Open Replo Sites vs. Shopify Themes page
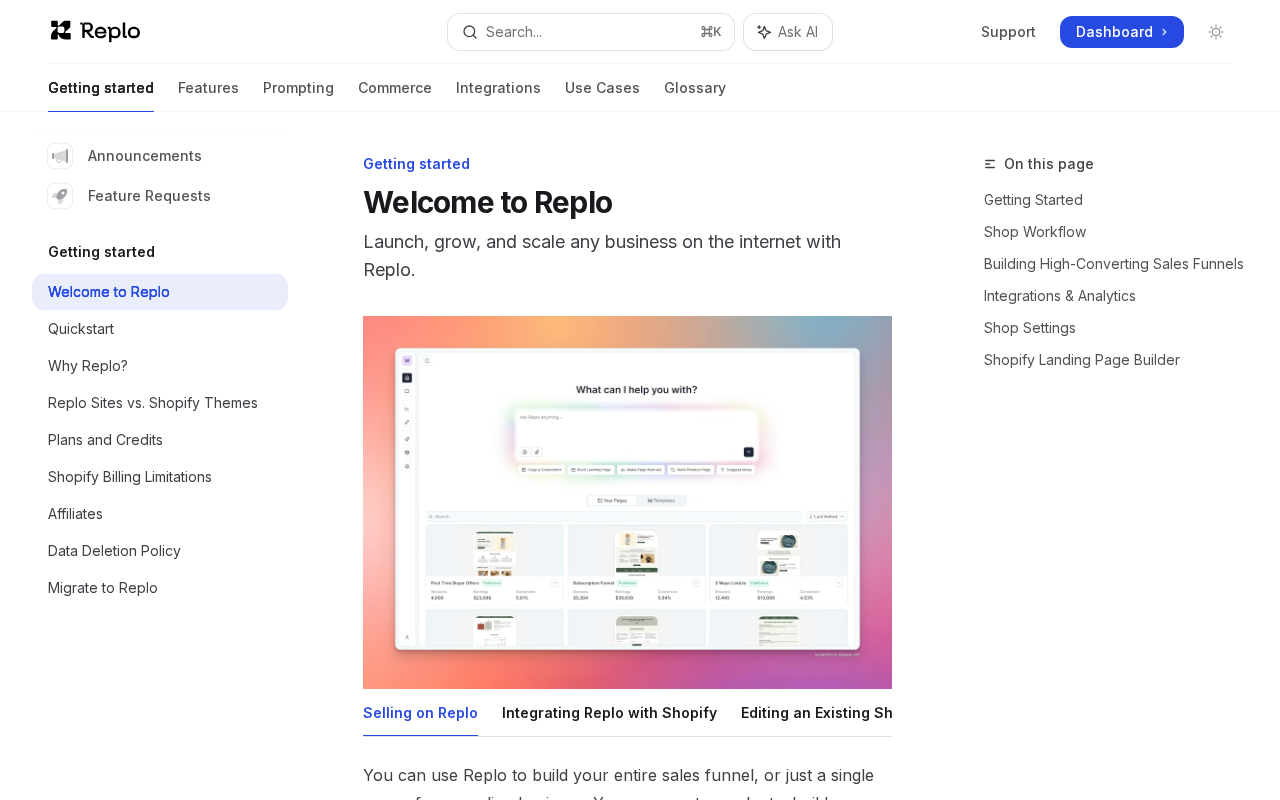 (x=160, y=403)
